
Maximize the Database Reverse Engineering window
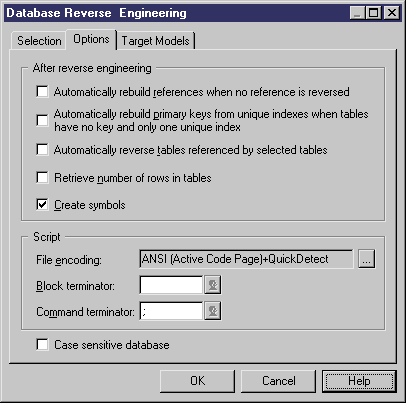373,13
